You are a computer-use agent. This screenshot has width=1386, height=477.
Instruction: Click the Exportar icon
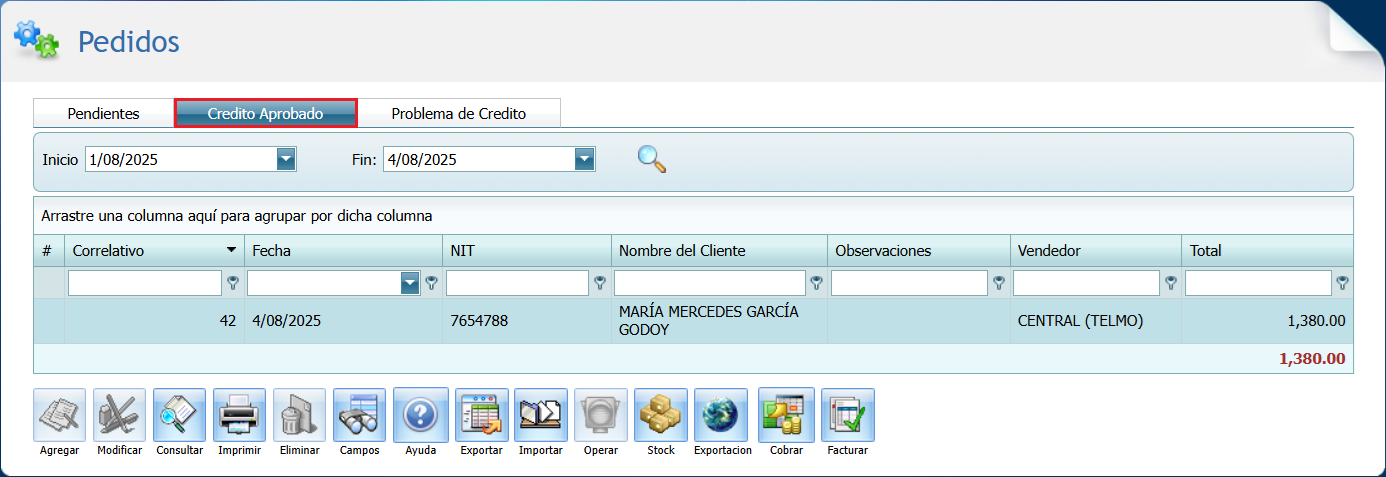coord(481,415)
